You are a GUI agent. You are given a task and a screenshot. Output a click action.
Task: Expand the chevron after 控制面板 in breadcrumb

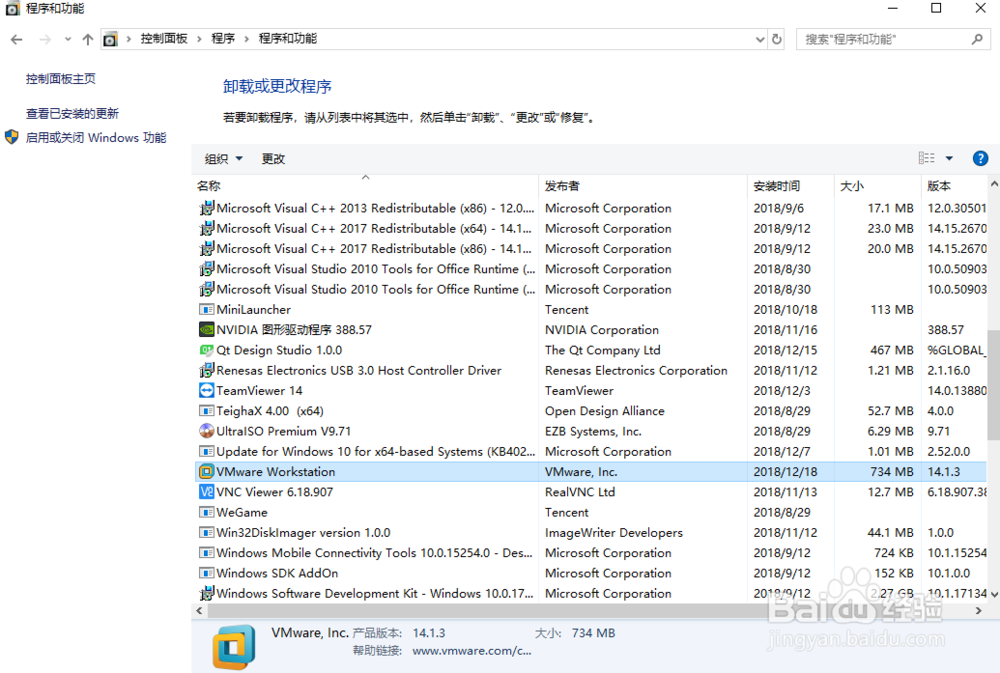coord(199,39)
